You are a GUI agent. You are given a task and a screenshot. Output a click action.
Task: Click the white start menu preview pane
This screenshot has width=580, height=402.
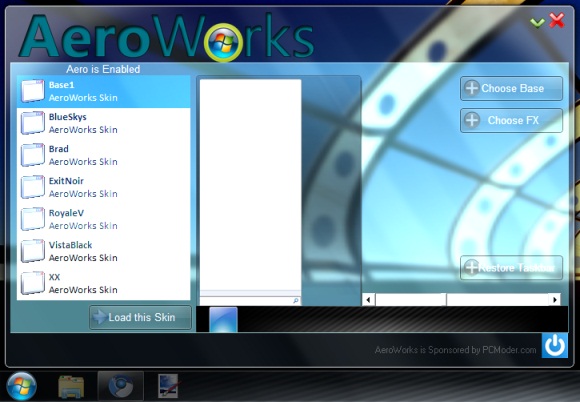(250, 185)
